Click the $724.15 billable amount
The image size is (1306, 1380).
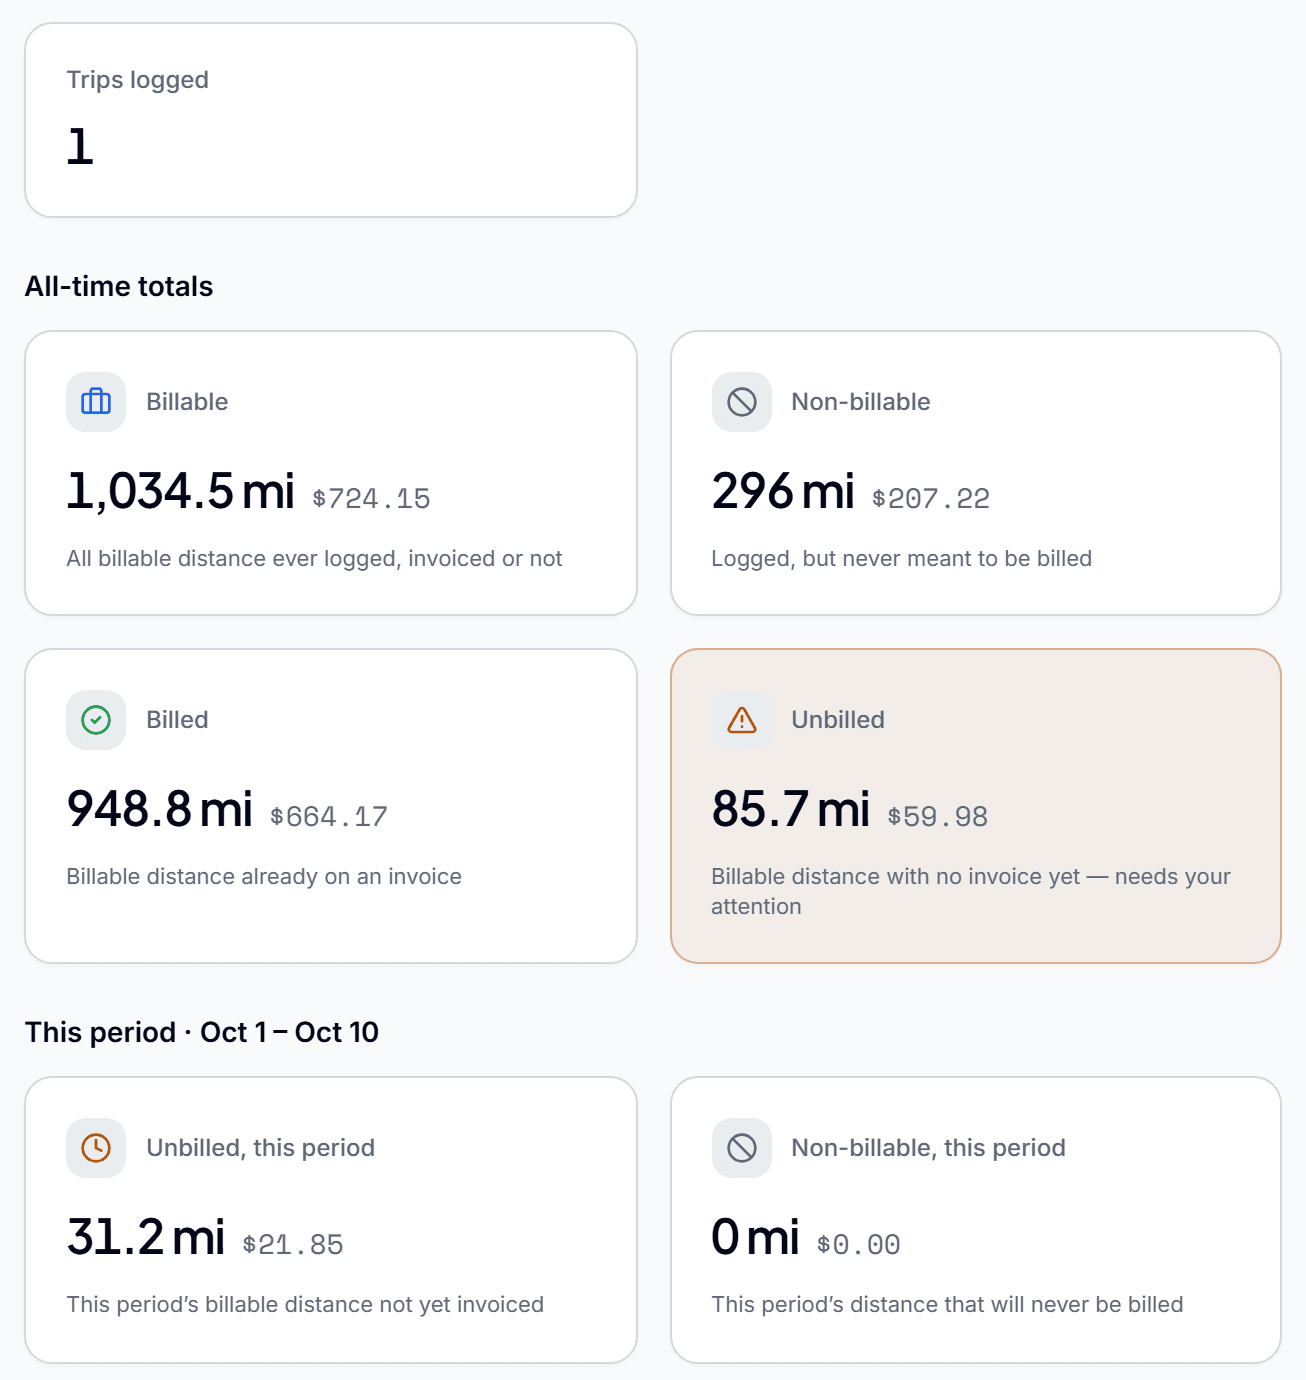pyautogui.click(x=371, y=498)
